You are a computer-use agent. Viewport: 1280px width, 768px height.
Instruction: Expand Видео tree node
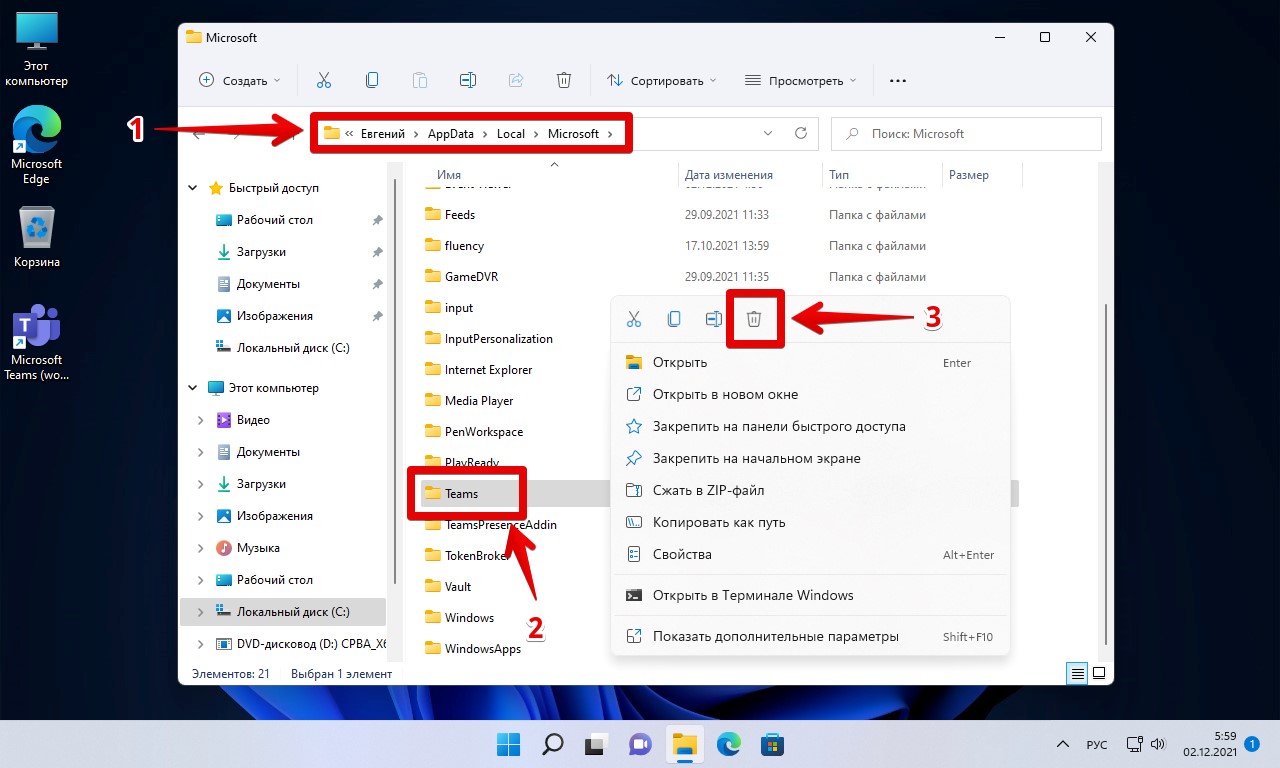tap(201, 420)
